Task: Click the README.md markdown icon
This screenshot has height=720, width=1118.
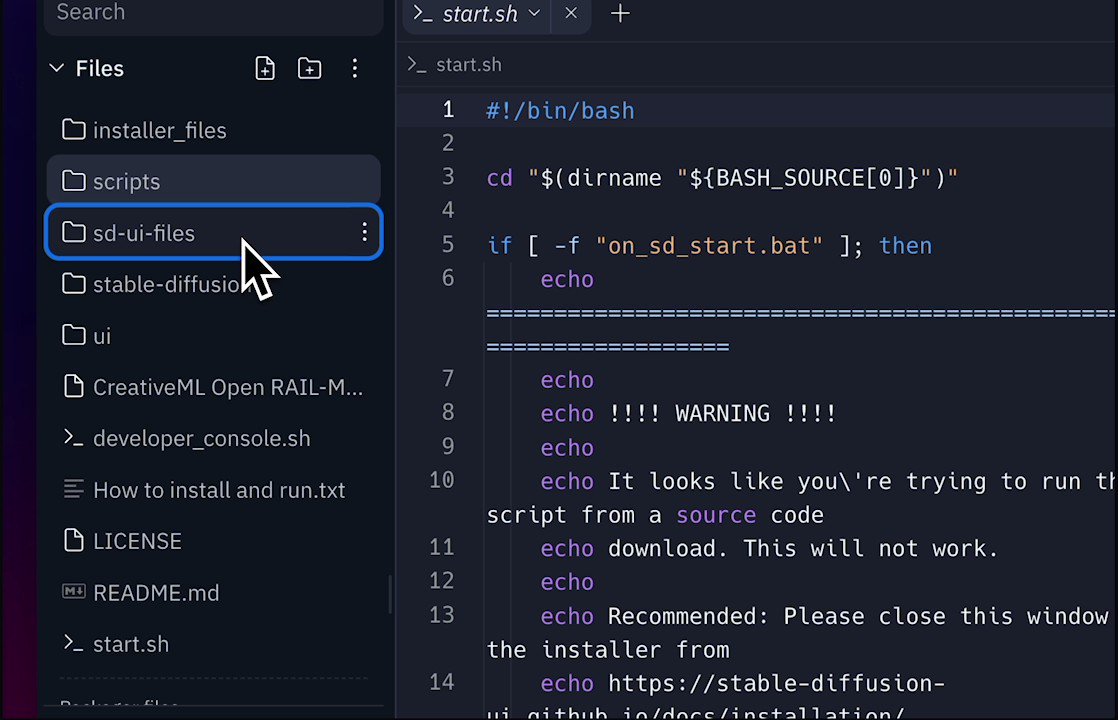Action: click(x=73, y=592)
